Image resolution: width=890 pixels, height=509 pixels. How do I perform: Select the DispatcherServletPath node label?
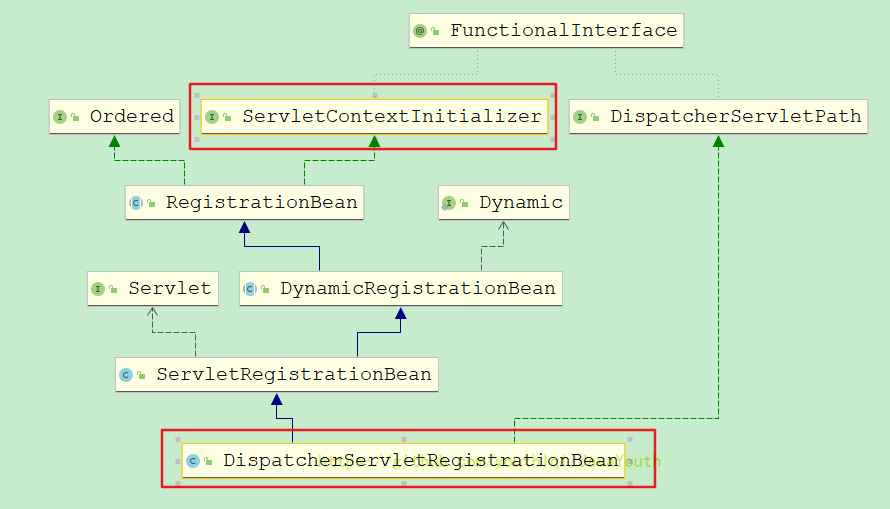735,117
